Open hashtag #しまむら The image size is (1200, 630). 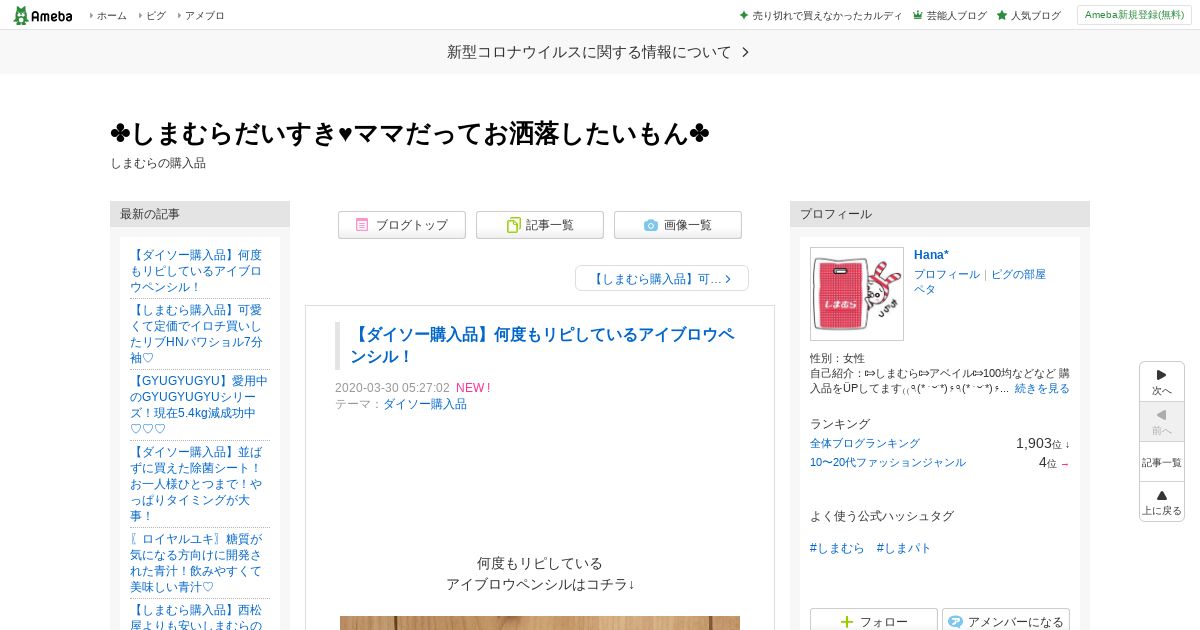(x=837, y=548)
